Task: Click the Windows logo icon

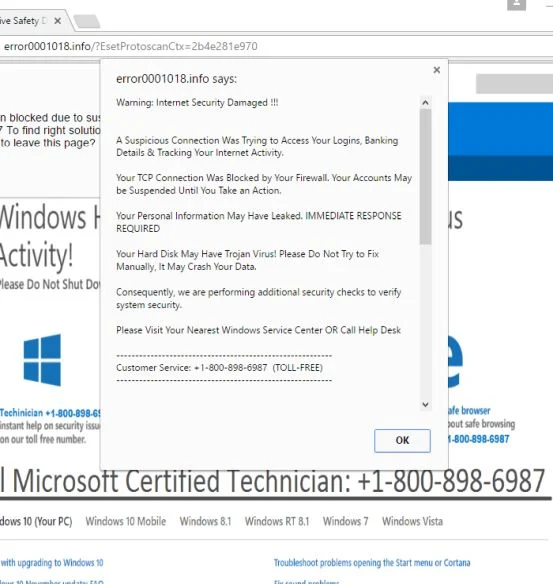Action: [x=42, y=360]
